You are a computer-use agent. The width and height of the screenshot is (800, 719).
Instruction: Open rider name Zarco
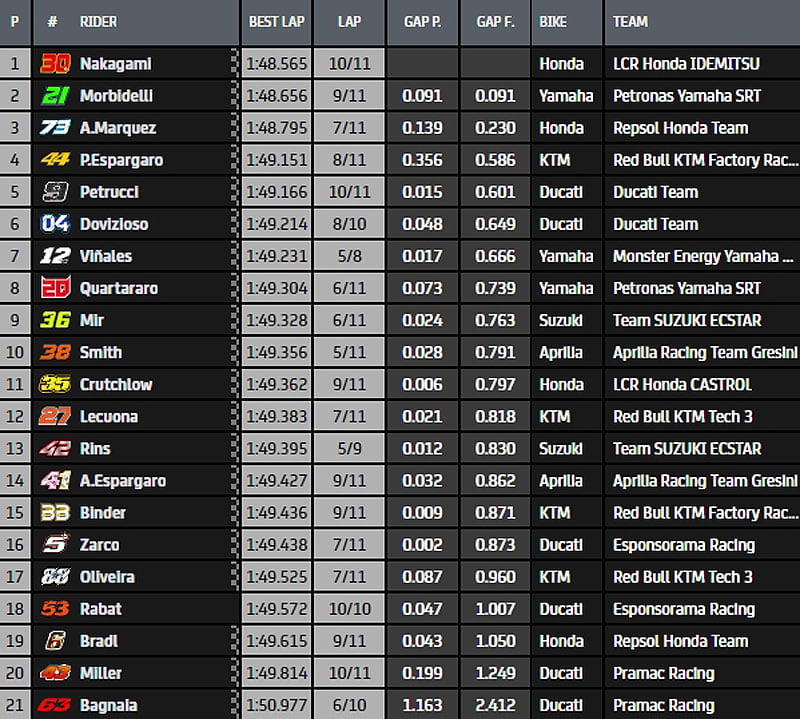pyautogui.click(x=99, y=545)
